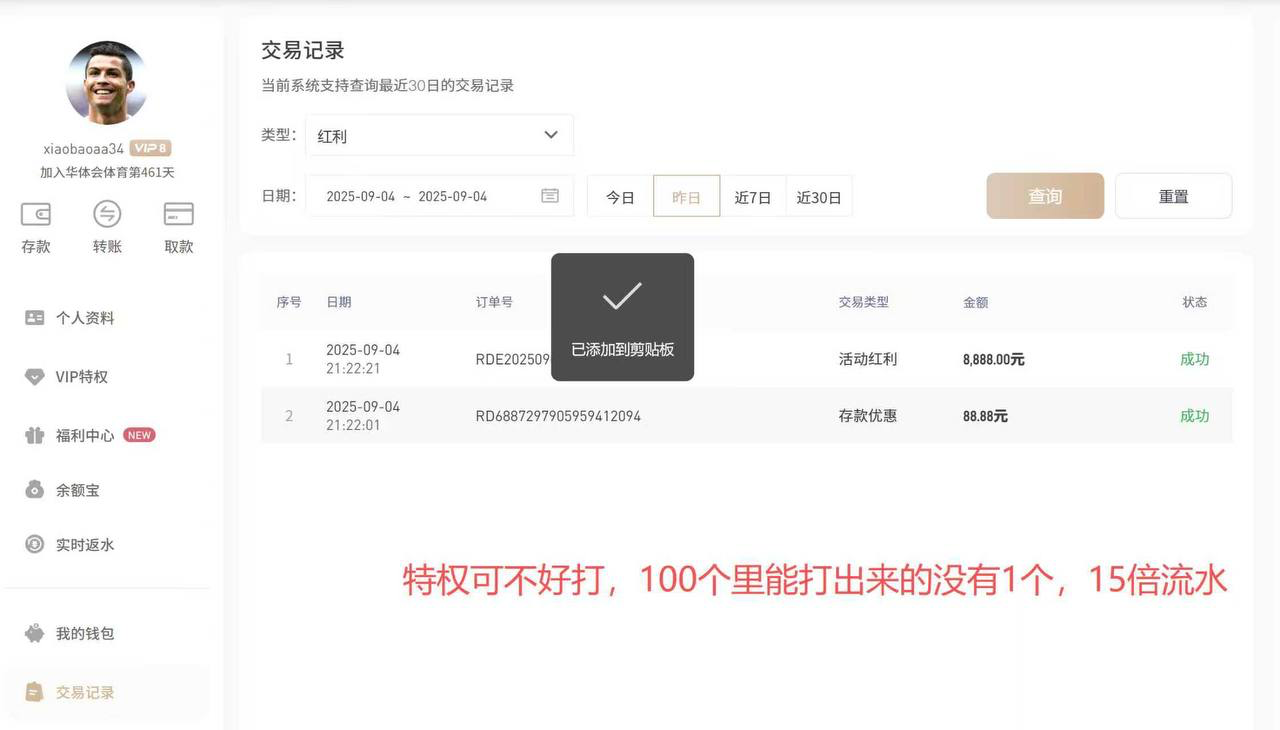The width and height of the screenshot is (1280, 730).
Task: Switch to 我的钱包 wallet section
Action: pyautogui.click(x=85, y=632)
